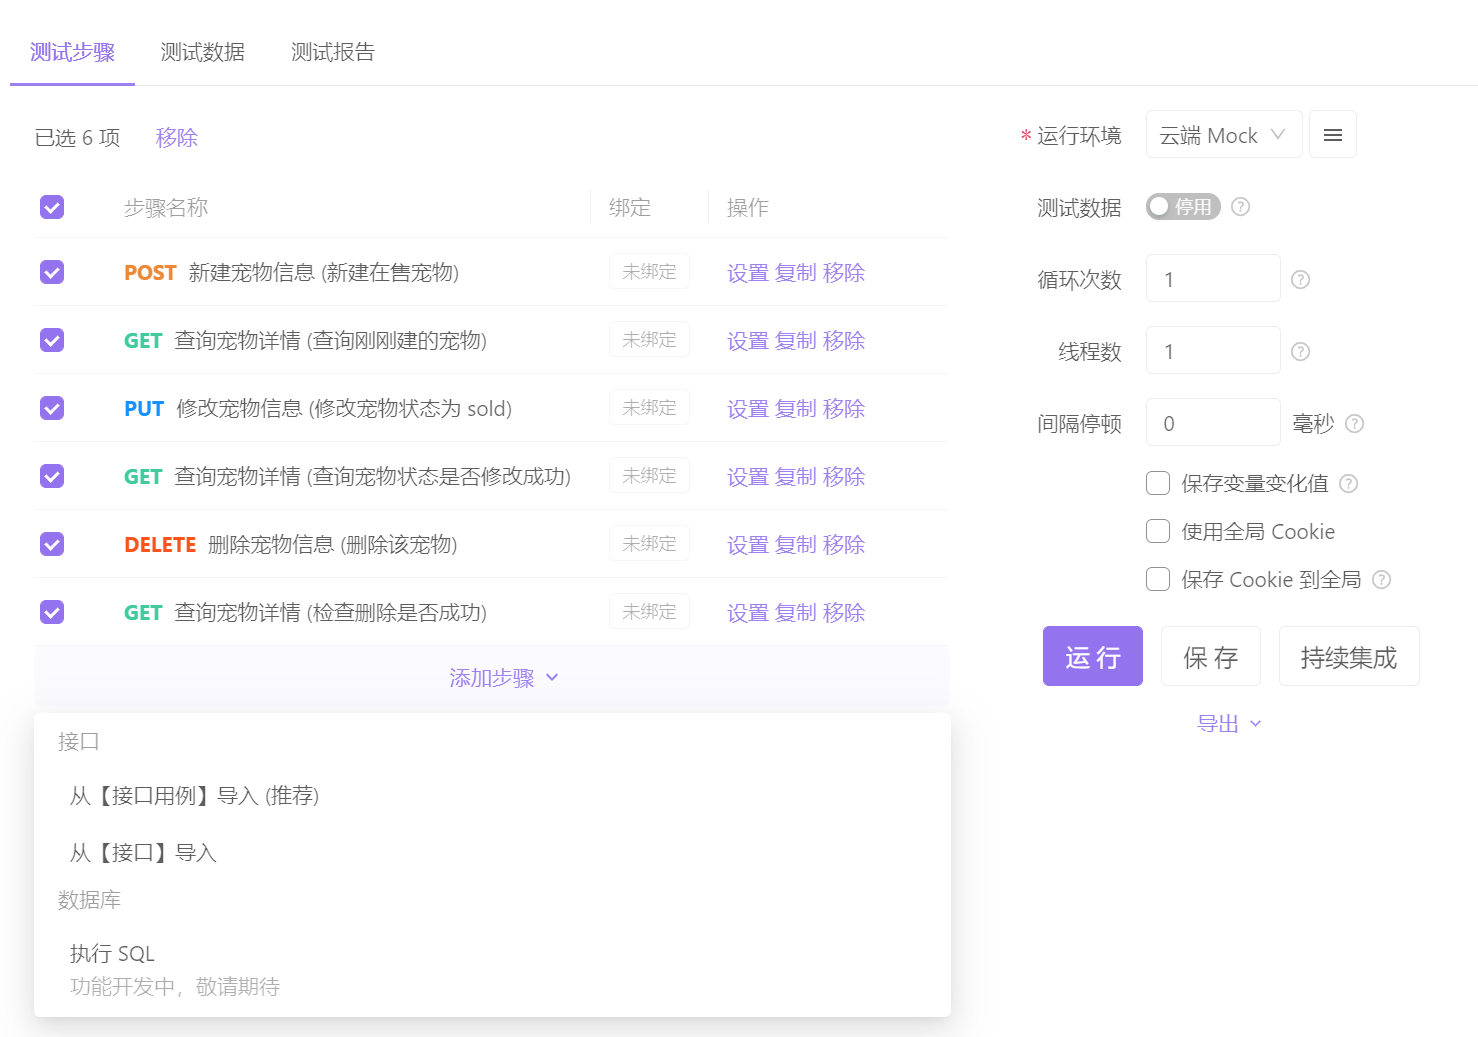Click 未绑定 tag on PUT 修改宠物信息 row
The height and width of the screenshot is (1037, 1478).
tap(650, 408)
